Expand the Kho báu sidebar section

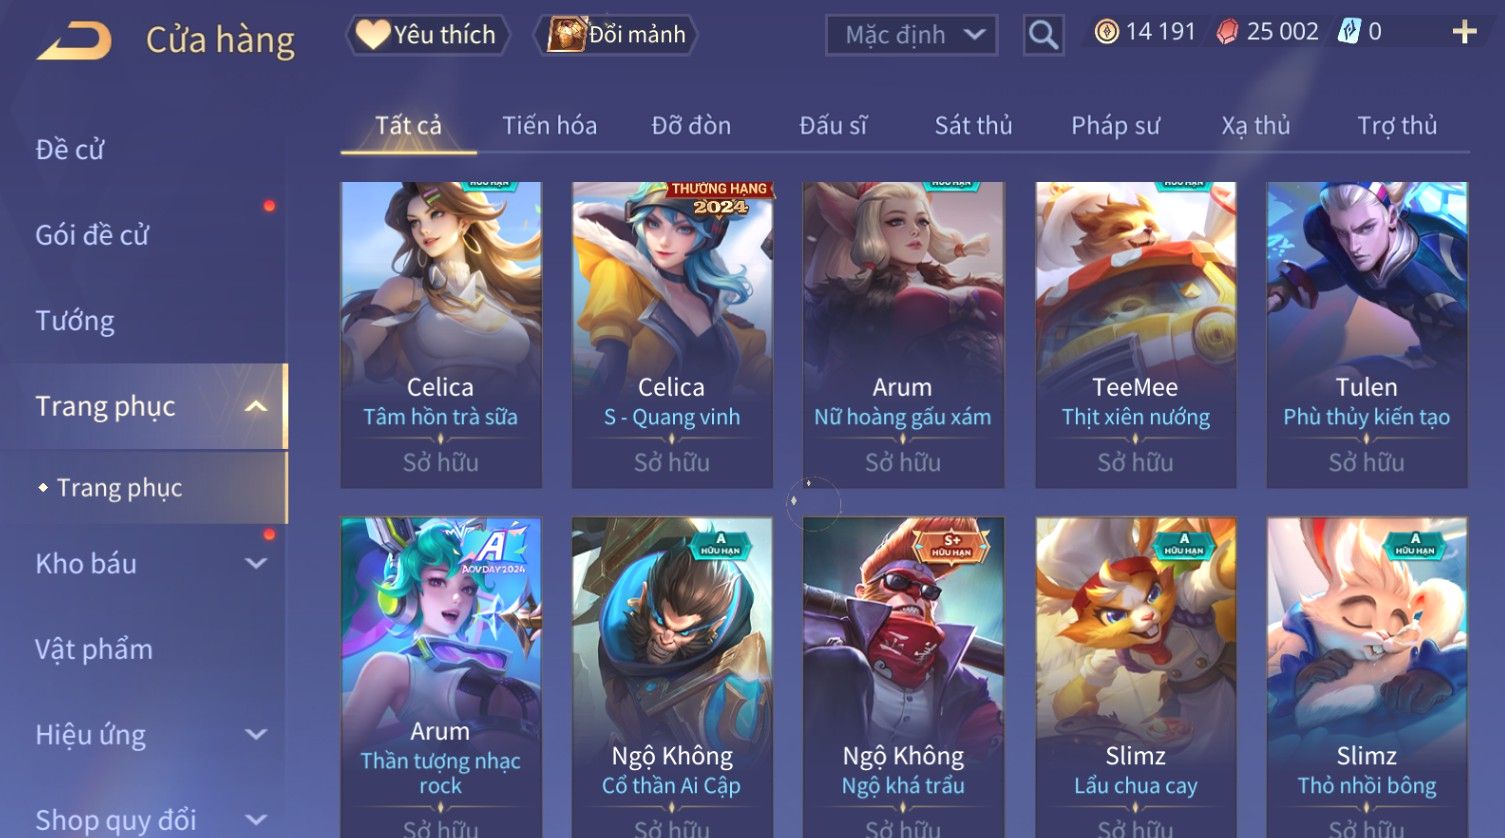(256, 563)
